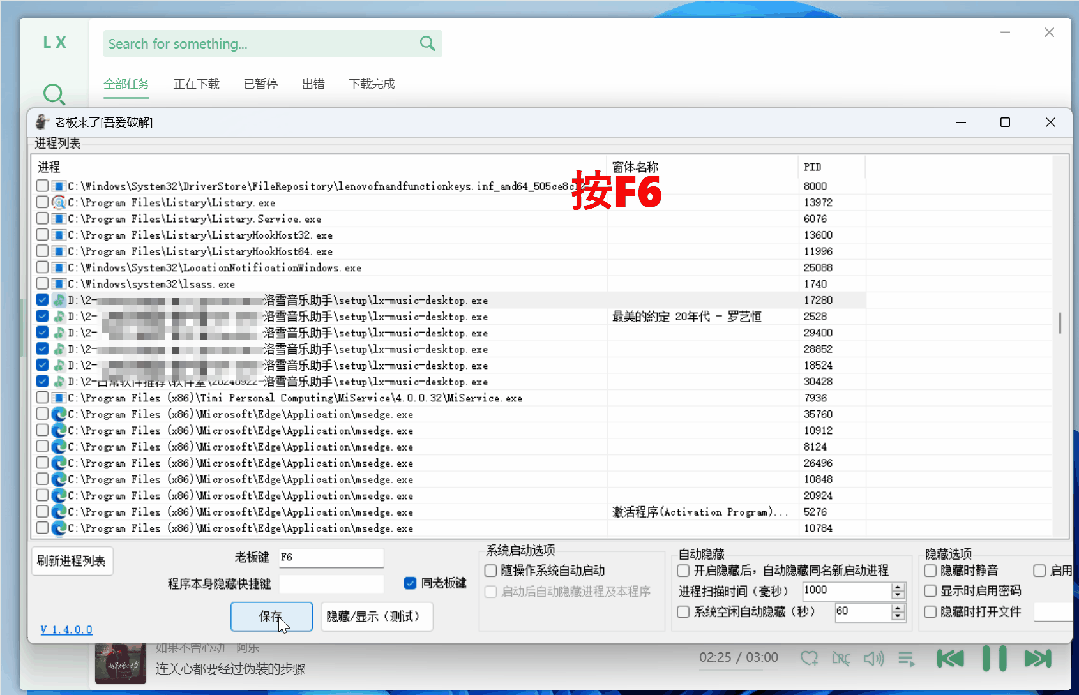Viewport: 1079px width, 695px height.
Task: Click the heart favorite icon in player bar
Action: click(809, 659)
